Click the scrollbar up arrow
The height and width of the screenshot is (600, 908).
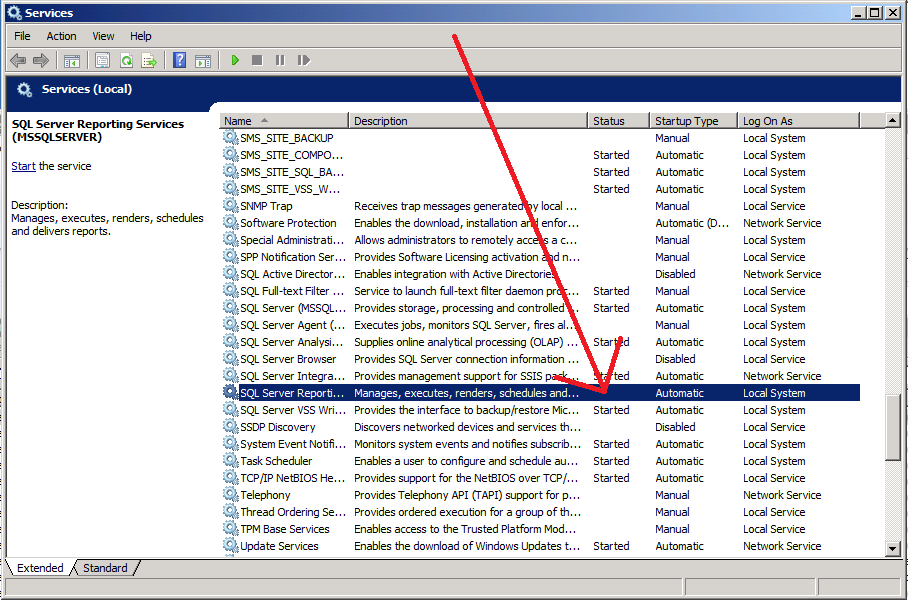(892, 120)
